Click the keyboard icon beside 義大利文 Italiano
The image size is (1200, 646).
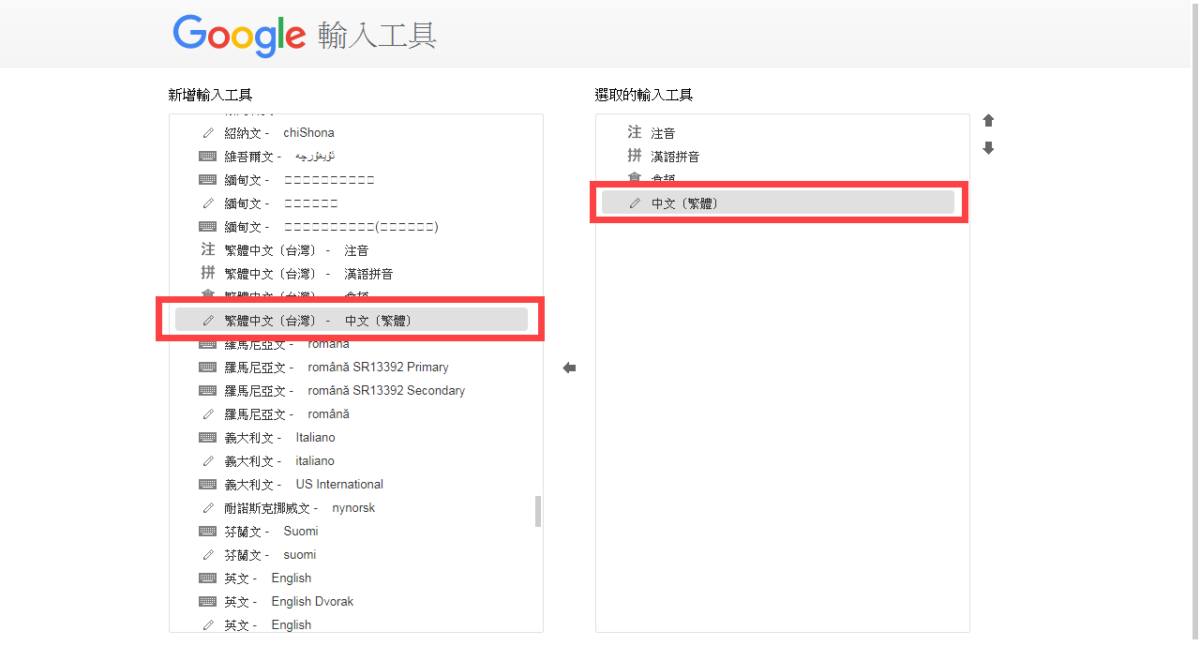[208, 437]
